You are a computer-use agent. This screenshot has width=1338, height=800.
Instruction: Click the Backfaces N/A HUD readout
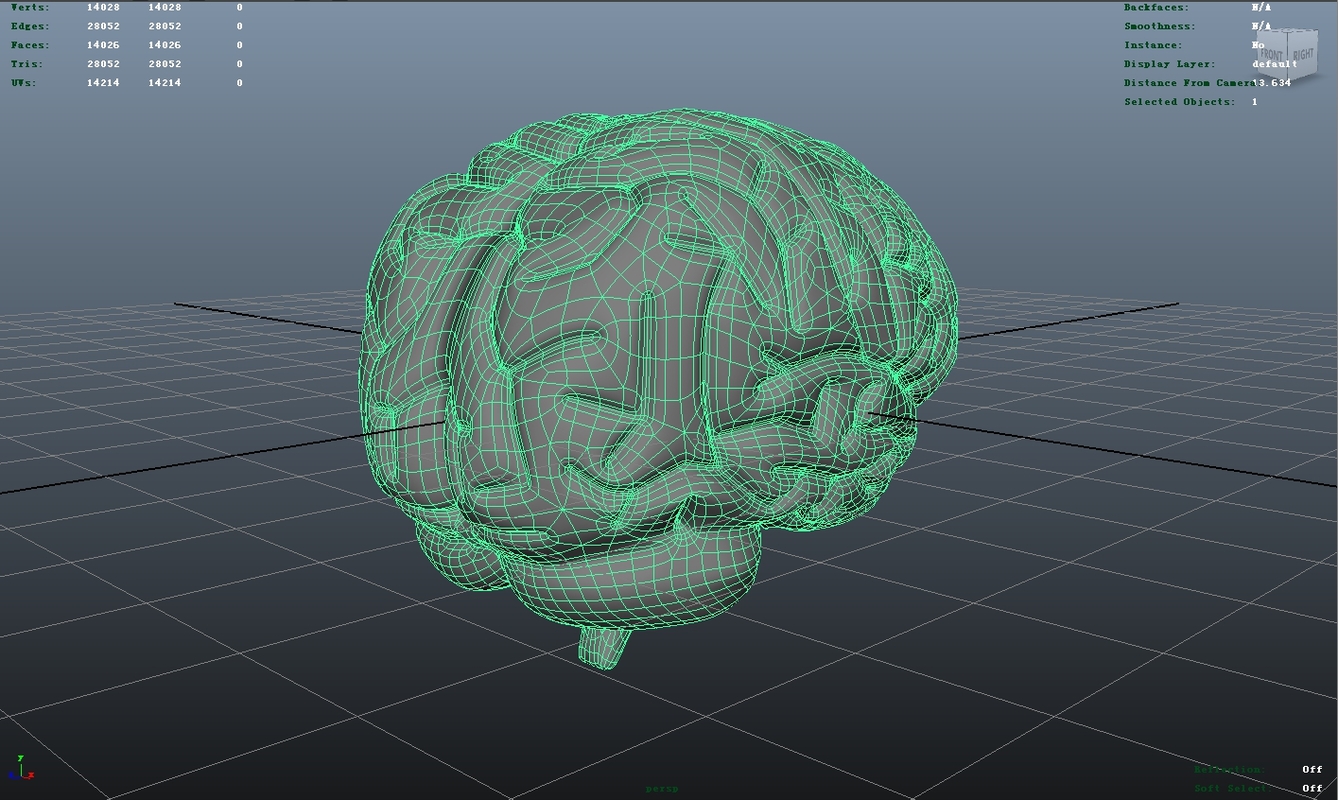coord(1200,7)
